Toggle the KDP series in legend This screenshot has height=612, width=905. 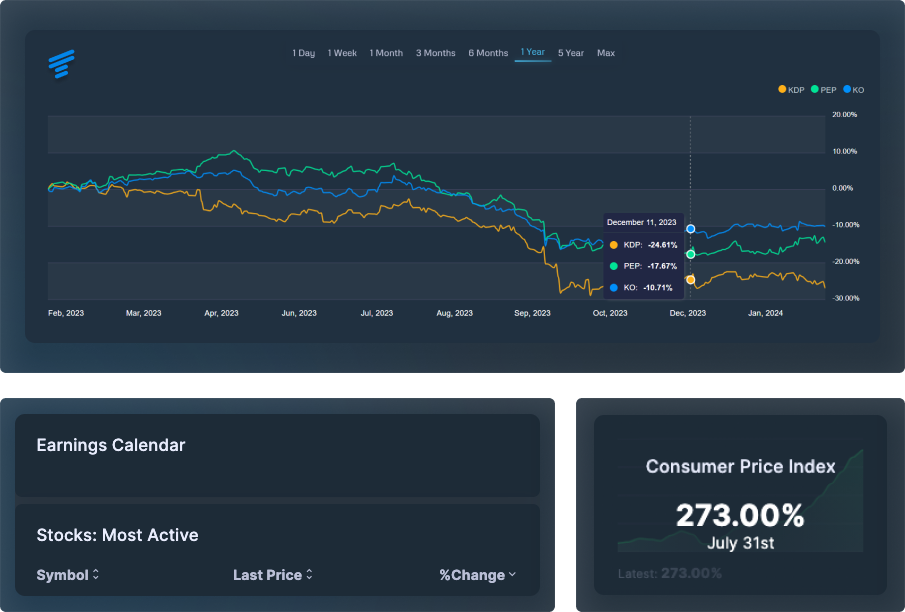pyautogui.click(x=791, y=90)
